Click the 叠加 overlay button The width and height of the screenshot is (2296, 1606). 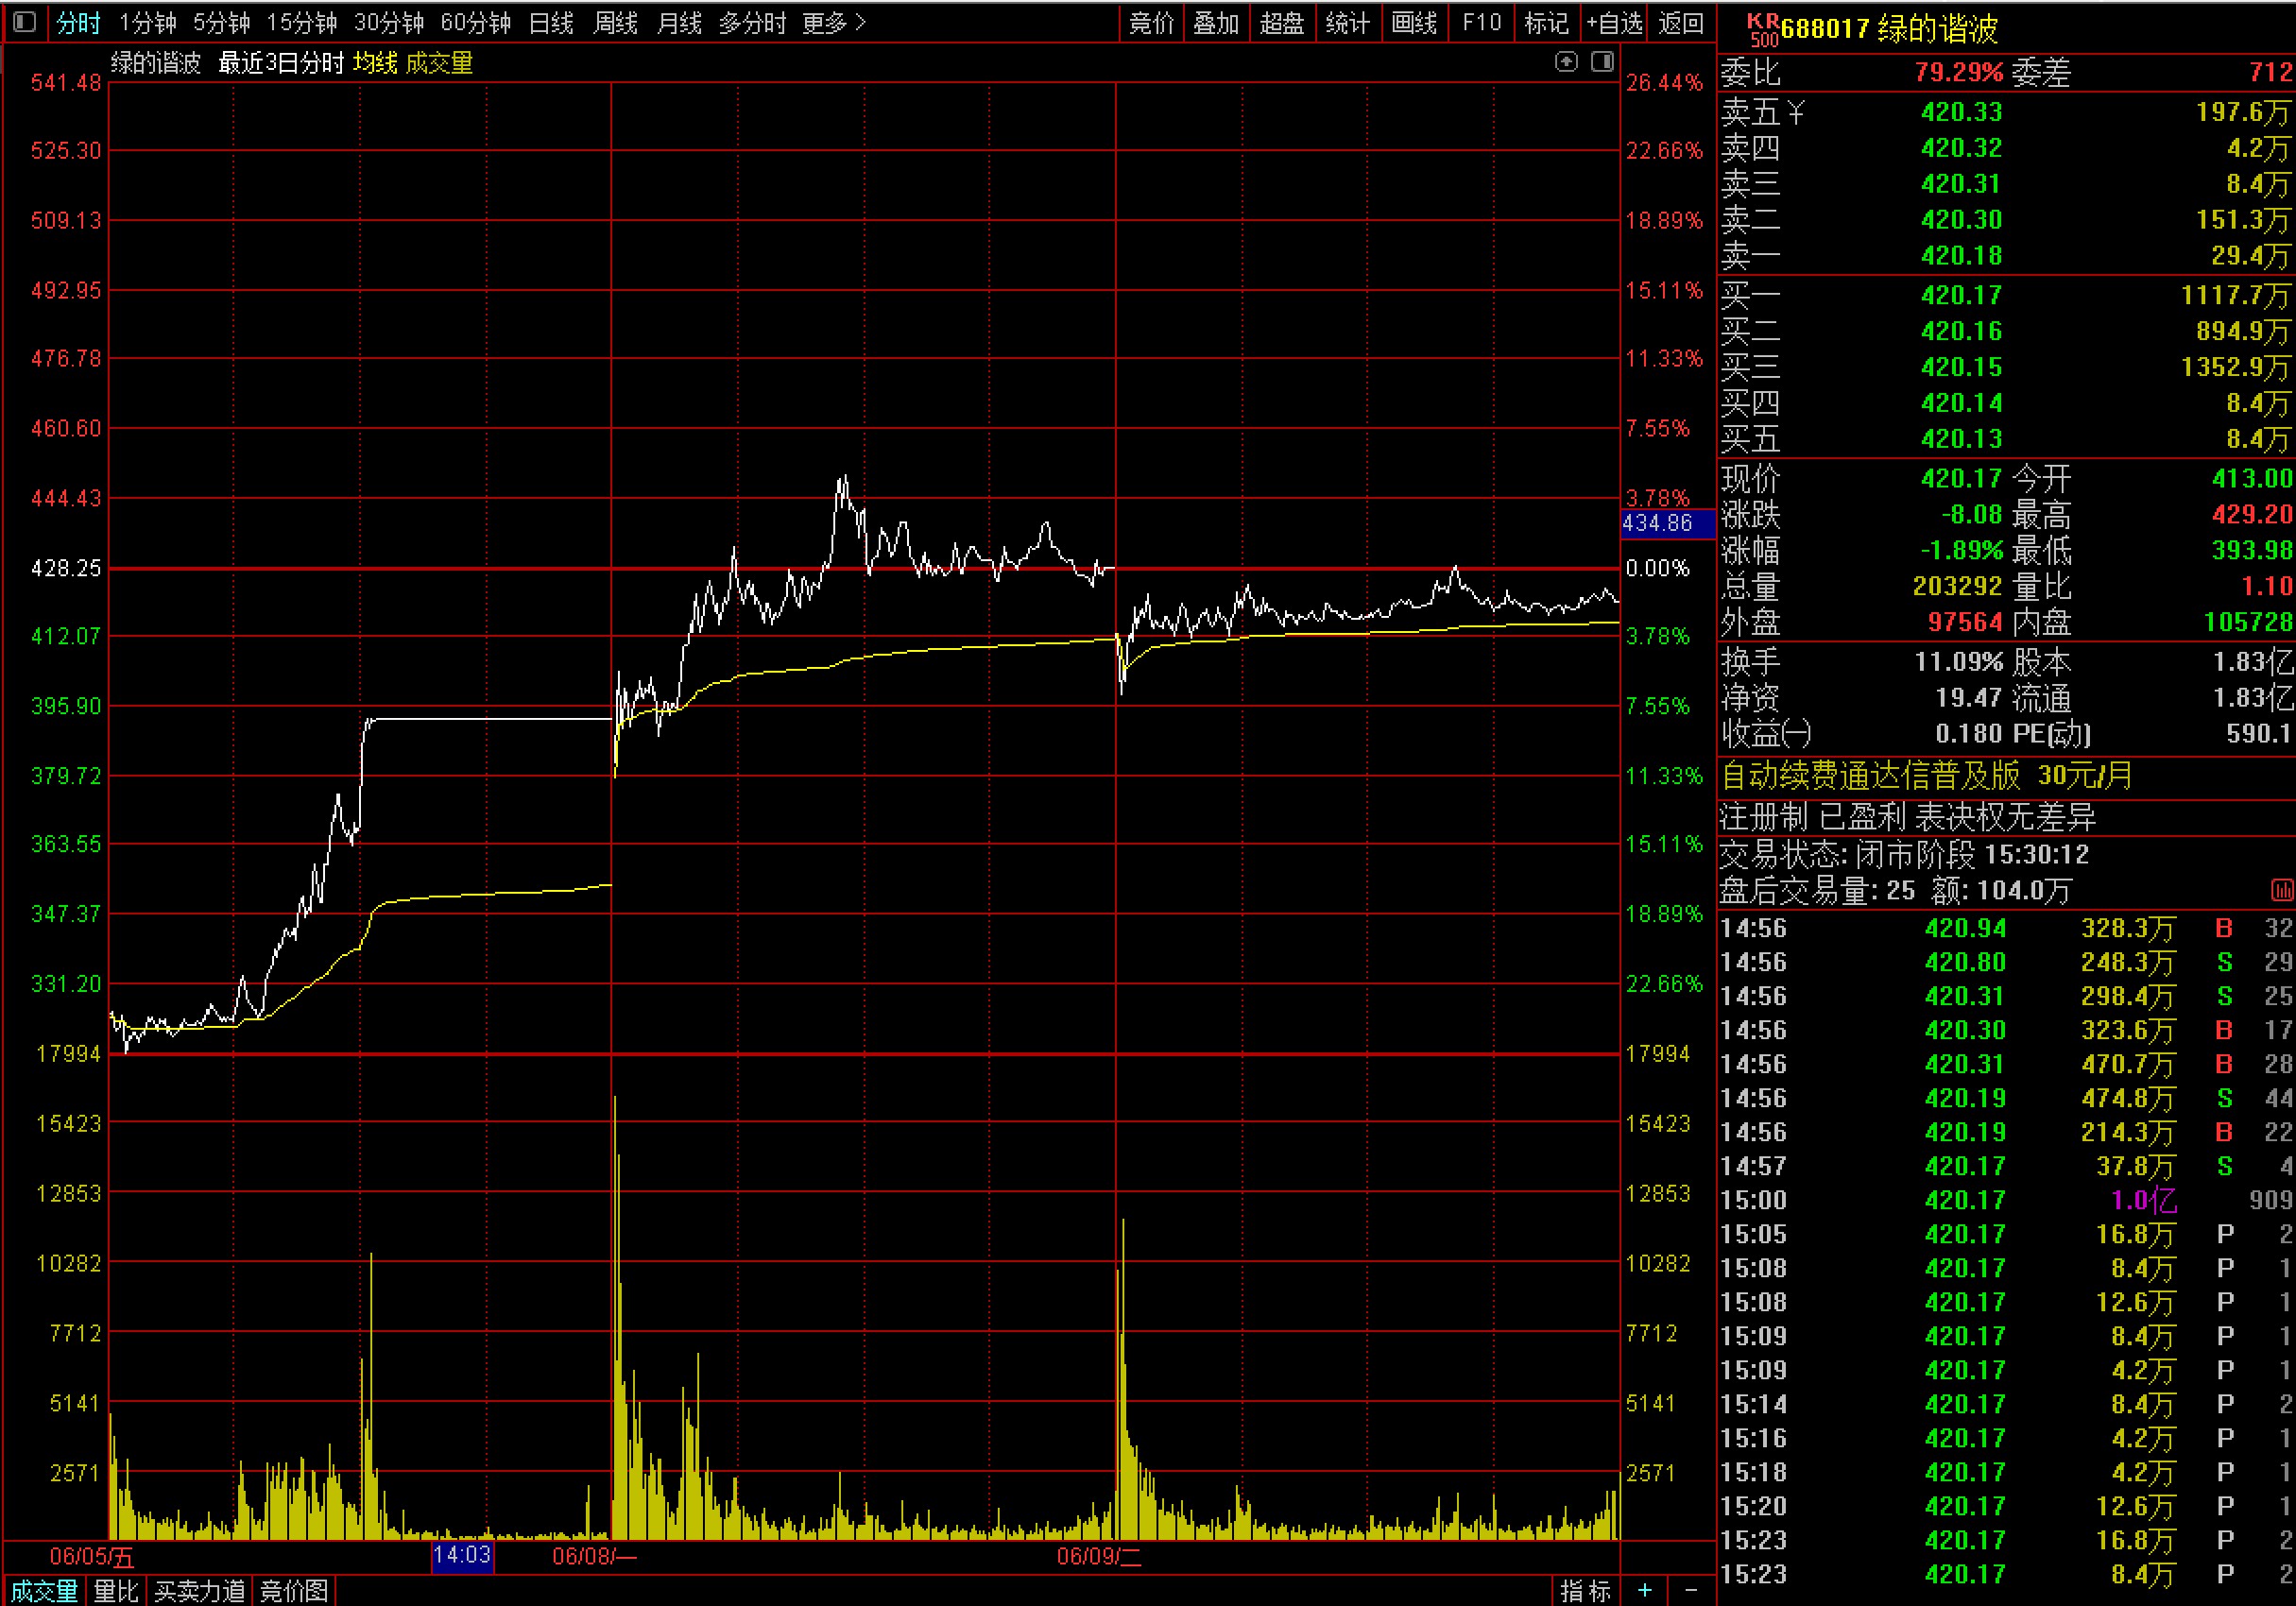(1216, 23)
